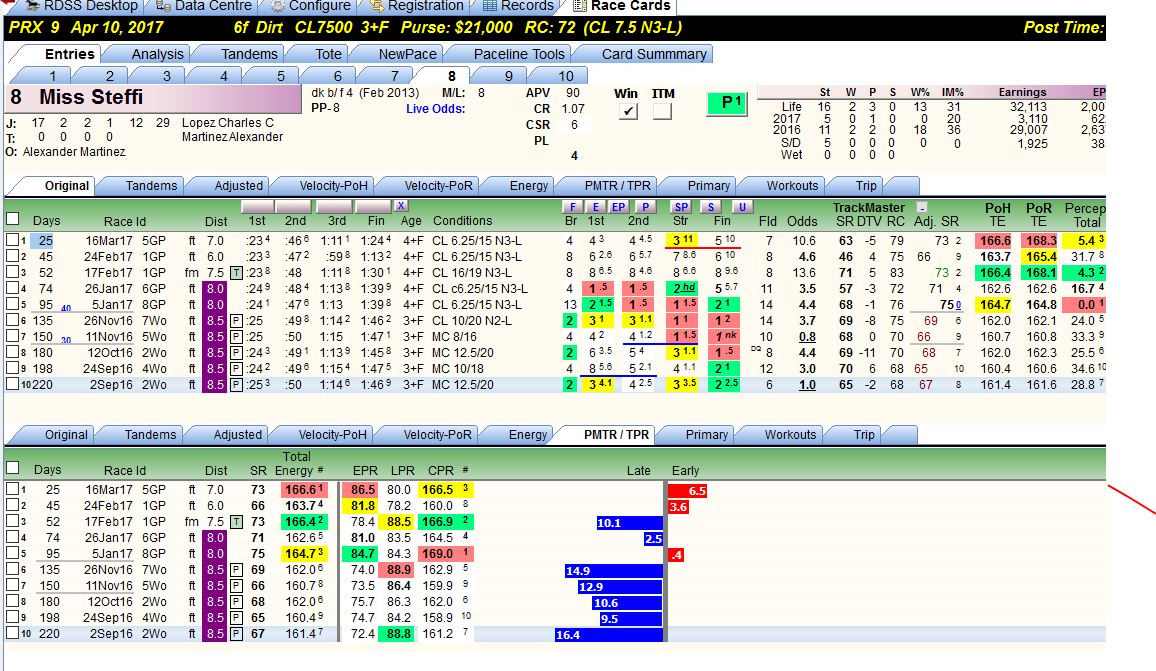
Task: Click the EP button in pace header
Action: 619,207
